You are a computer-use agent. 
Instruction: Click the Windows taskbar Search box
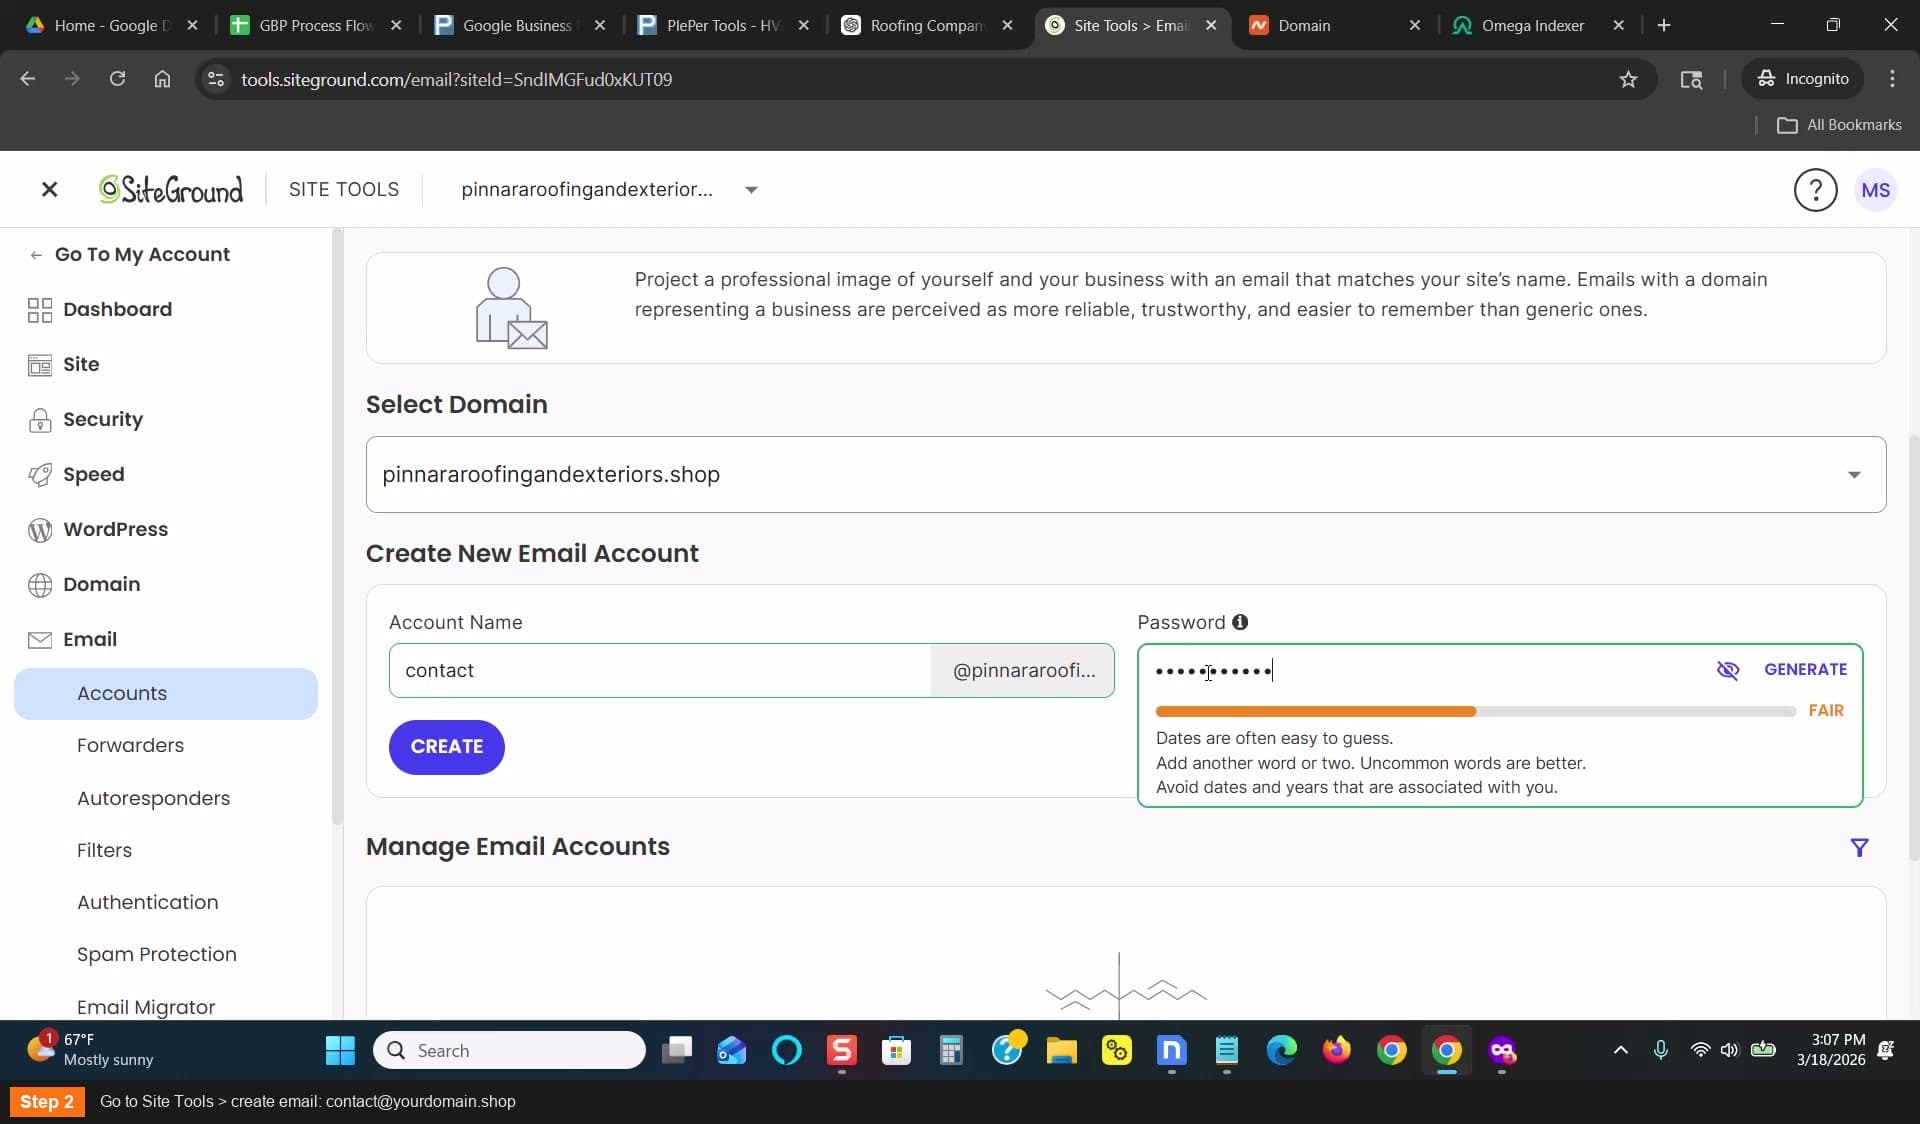point(509,1050)
